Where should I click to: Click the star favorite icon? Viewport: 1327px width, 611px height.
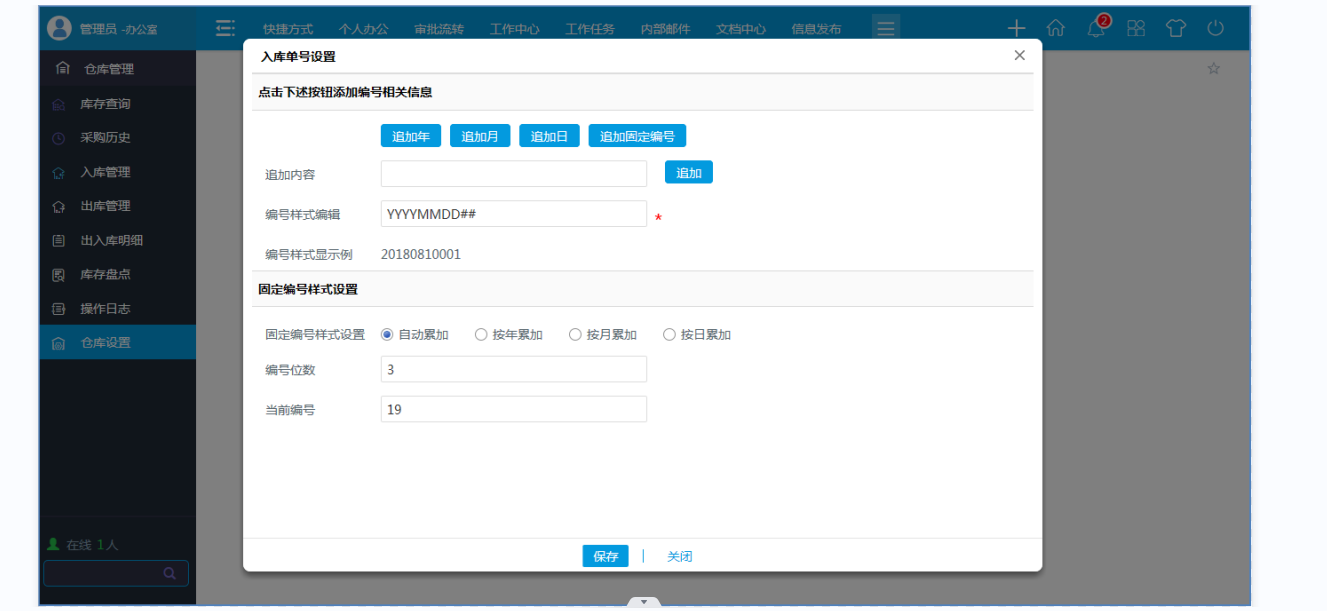click(1213, 69)
